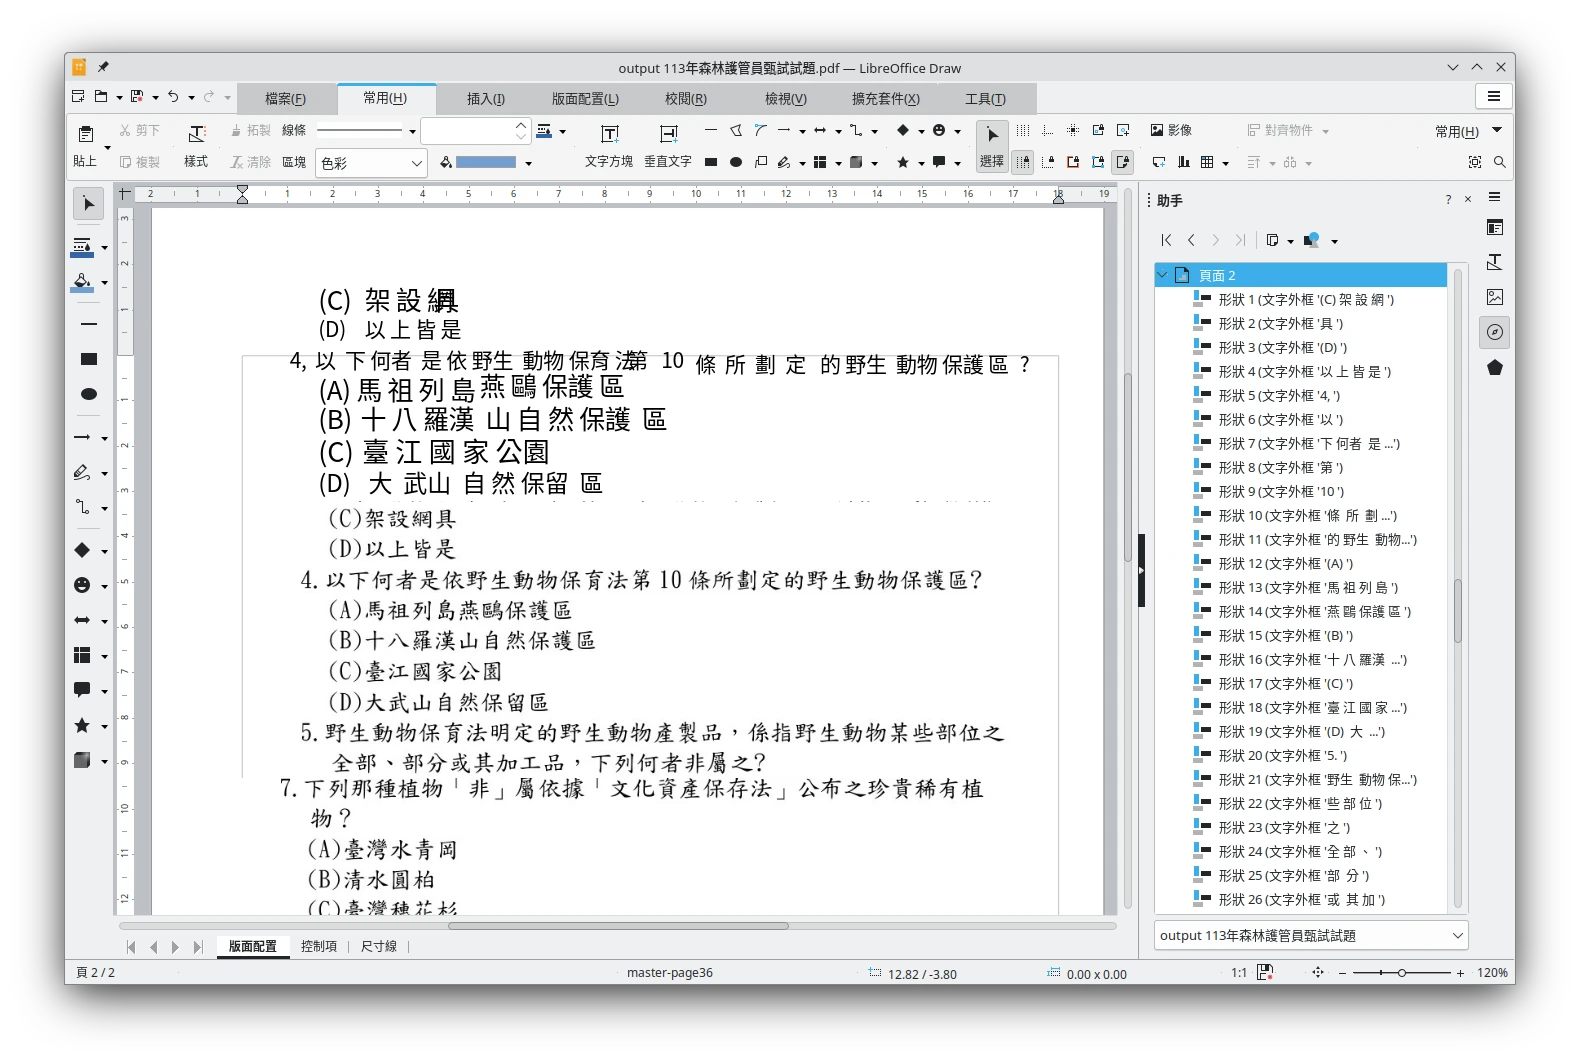The image size is (1580, 1061).
Task: Collapse the 頁面 2 tree node
Action: coord(1163,275)
